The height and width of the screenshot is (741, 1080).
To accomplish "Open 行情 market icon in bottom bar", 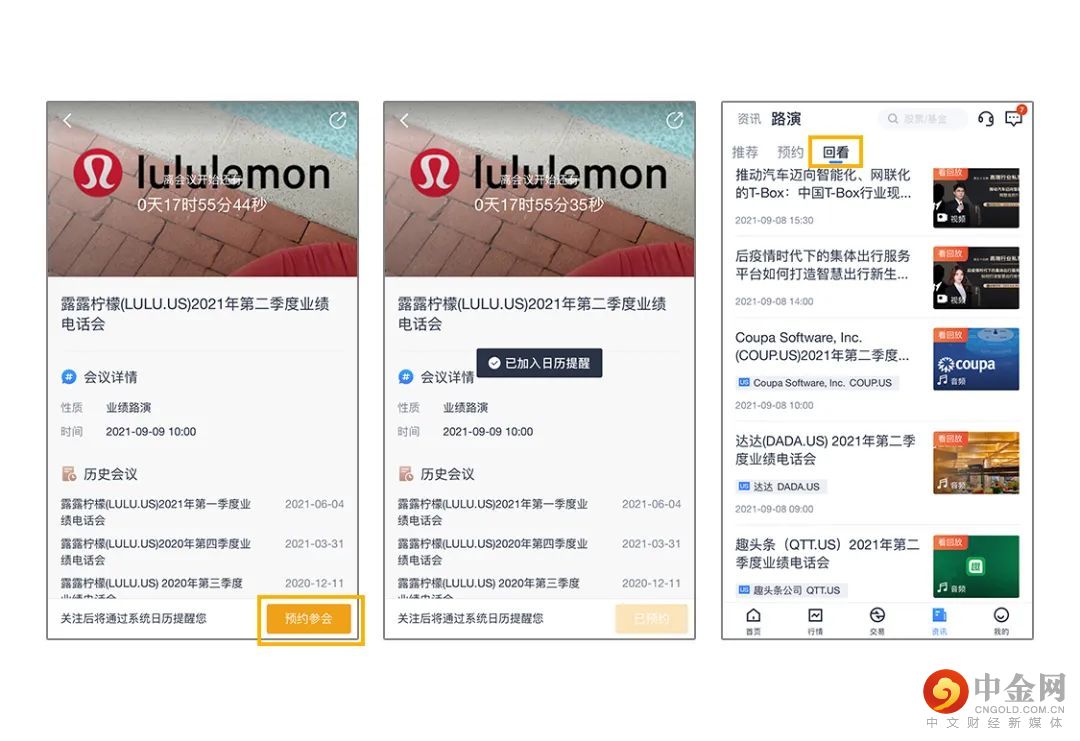I will click(815, 620).
